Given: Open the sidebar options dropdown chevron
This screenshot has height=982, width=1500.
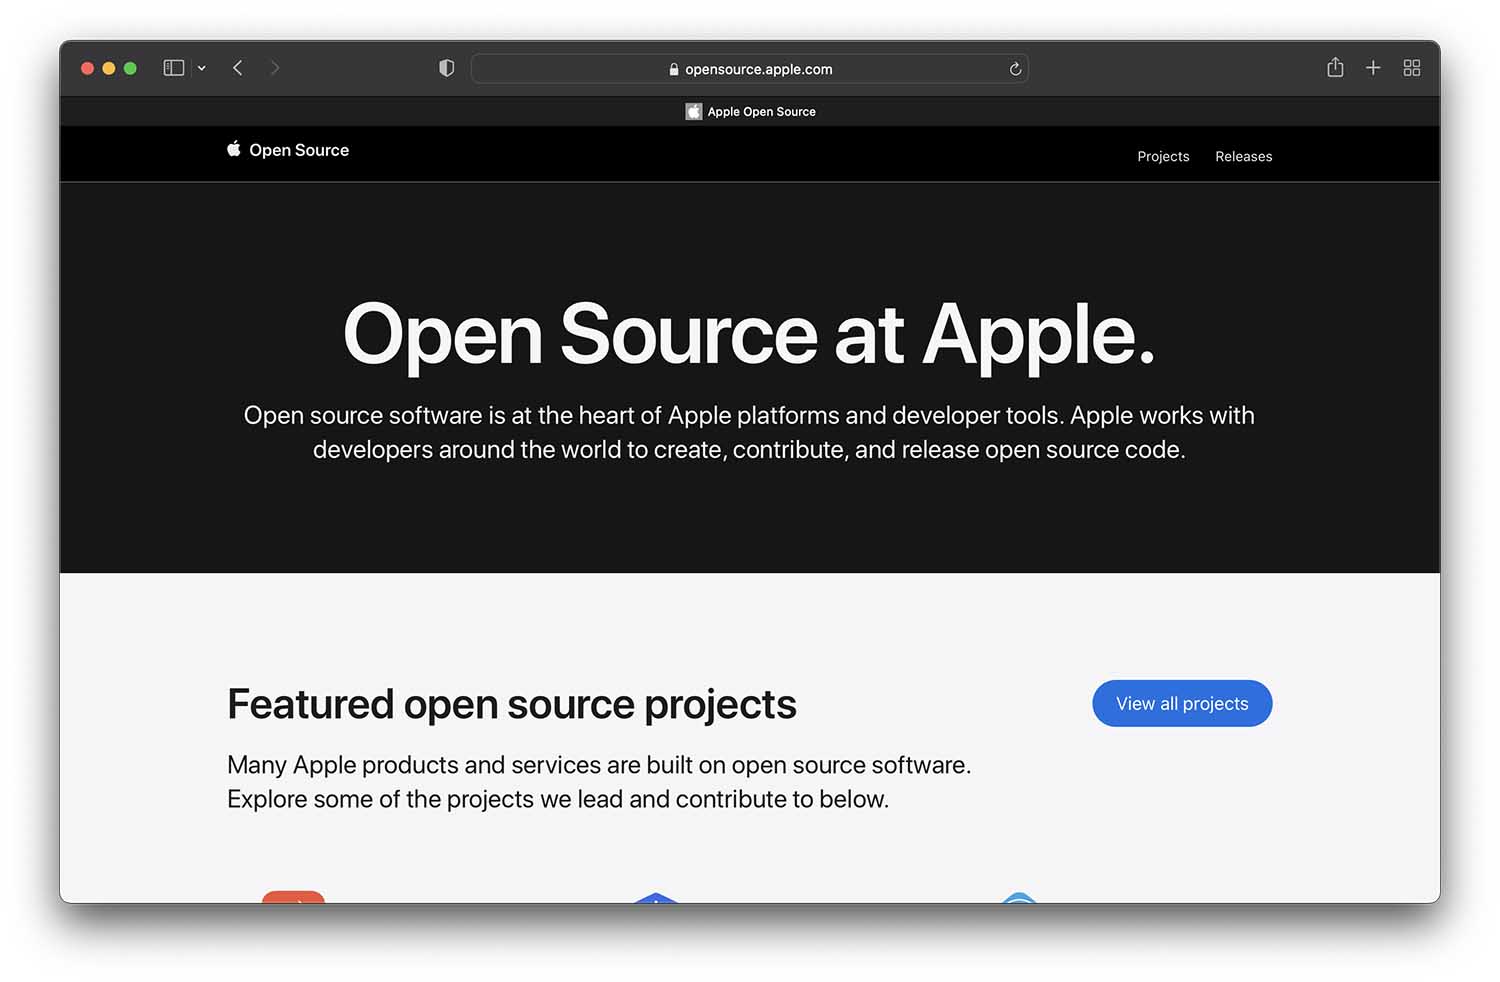Looking at the screenshot, I should click(202, 68).
